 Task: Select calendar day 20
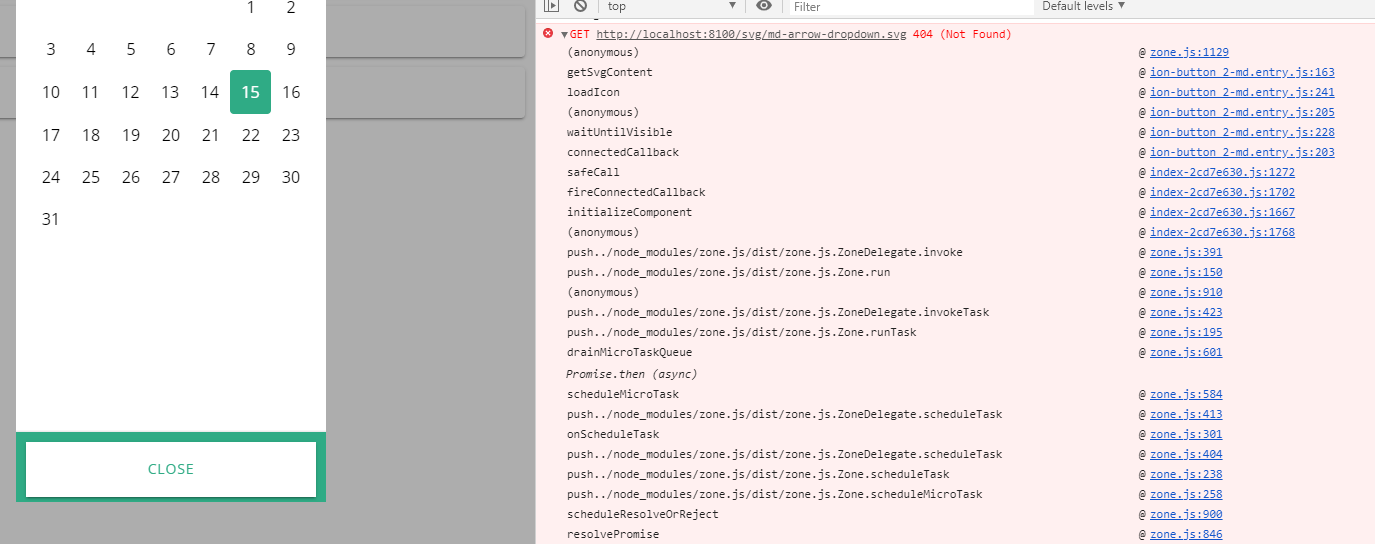171,135
